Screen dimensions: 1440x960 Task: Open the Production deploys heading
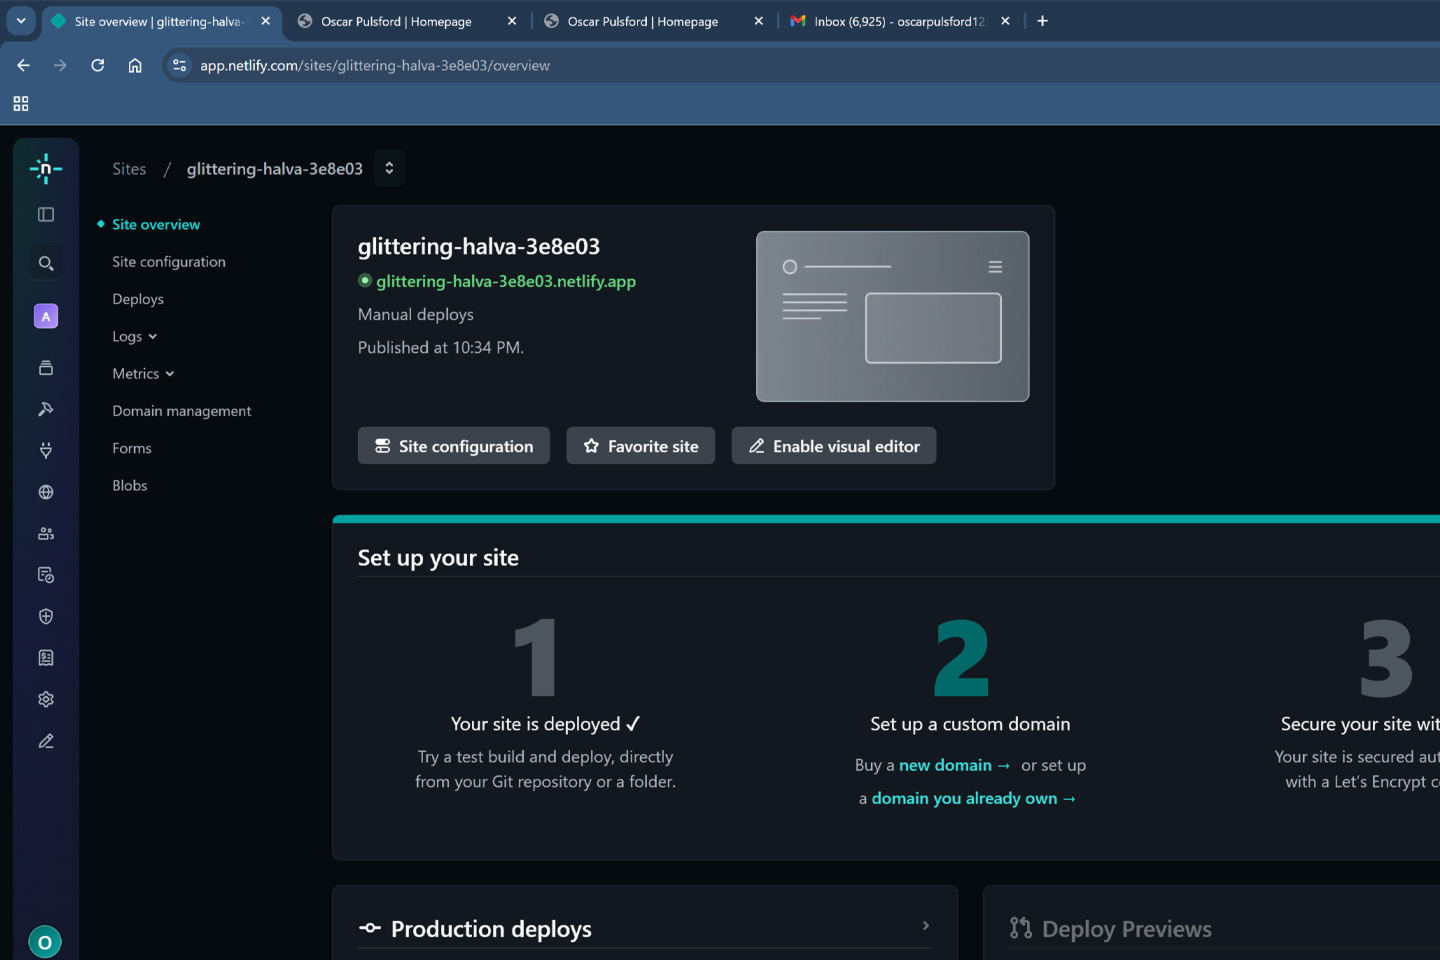(491, 929)
